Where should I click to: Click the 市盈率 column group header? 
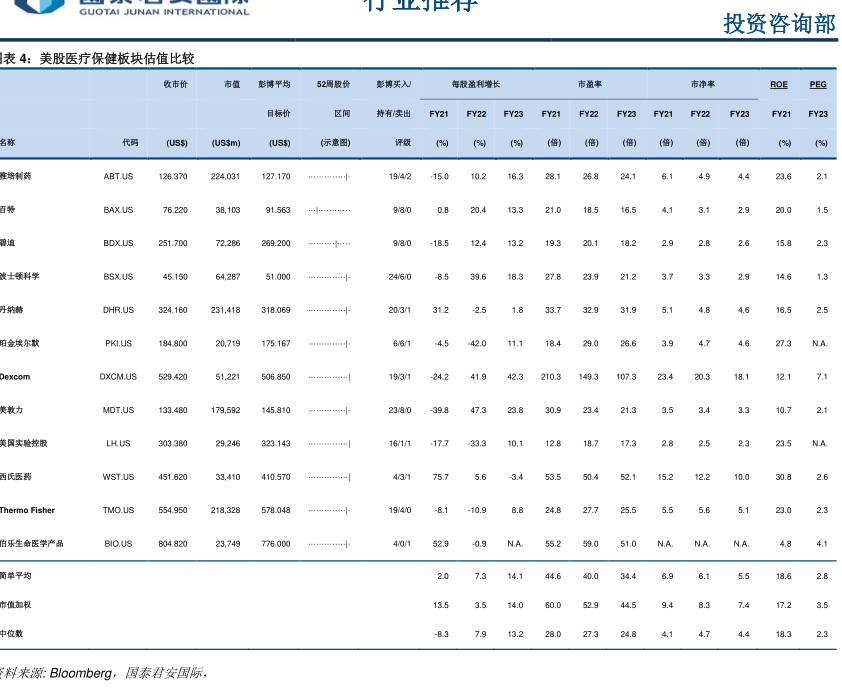point(589,85)
